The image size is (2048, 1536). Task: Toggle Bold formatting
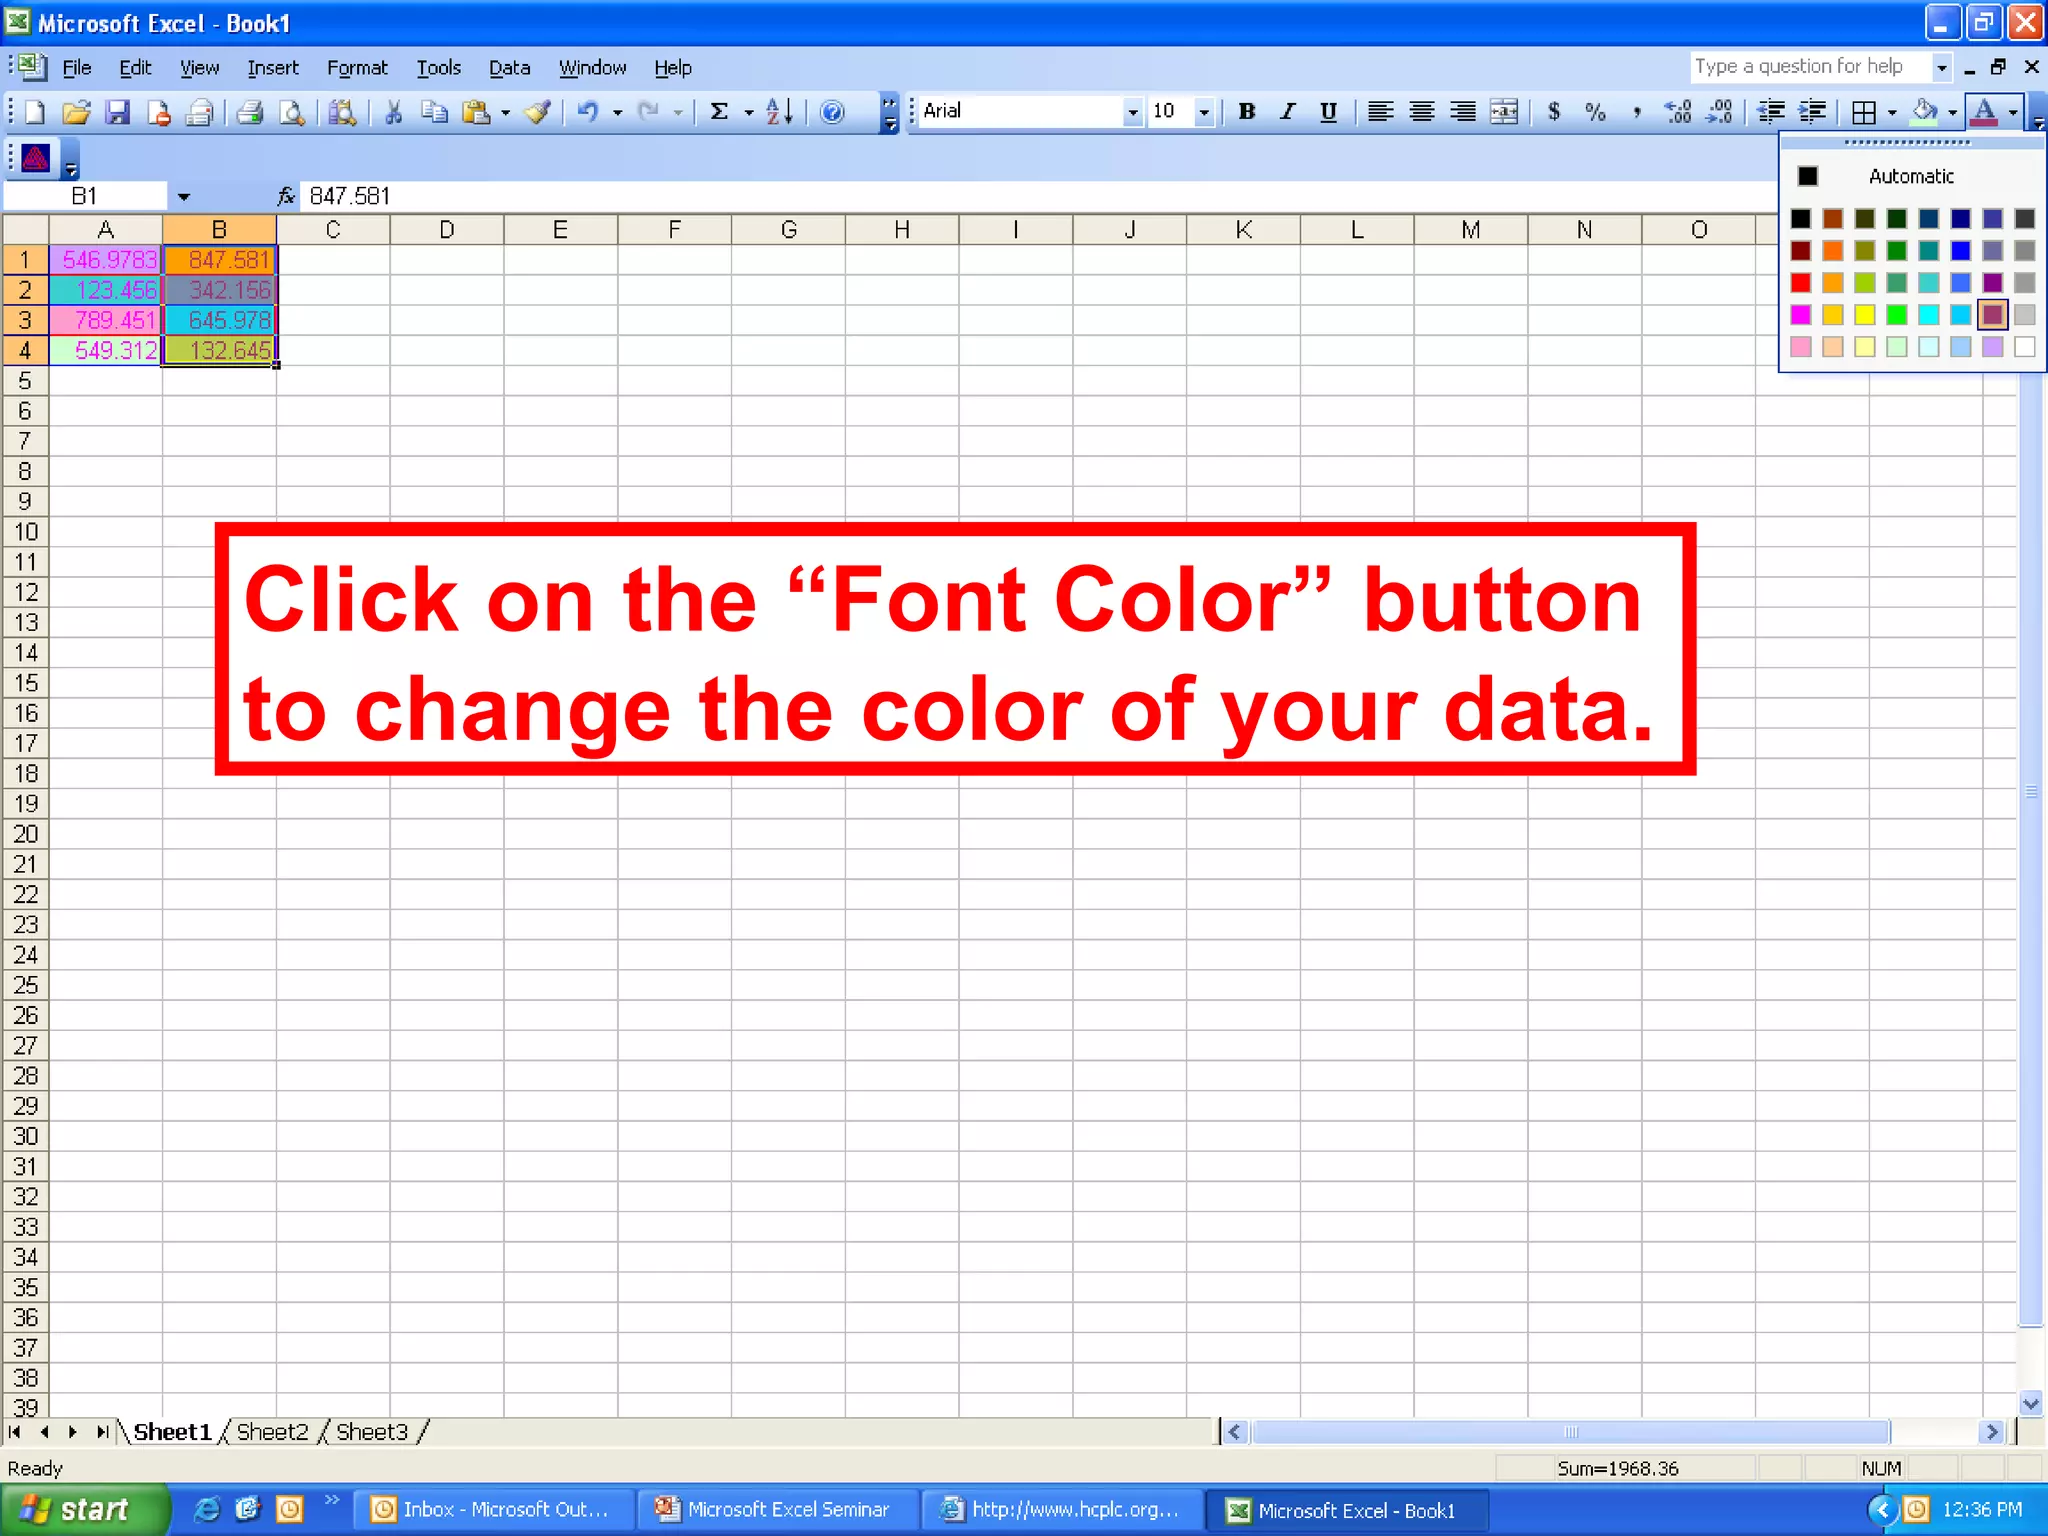coord(1246,112)
